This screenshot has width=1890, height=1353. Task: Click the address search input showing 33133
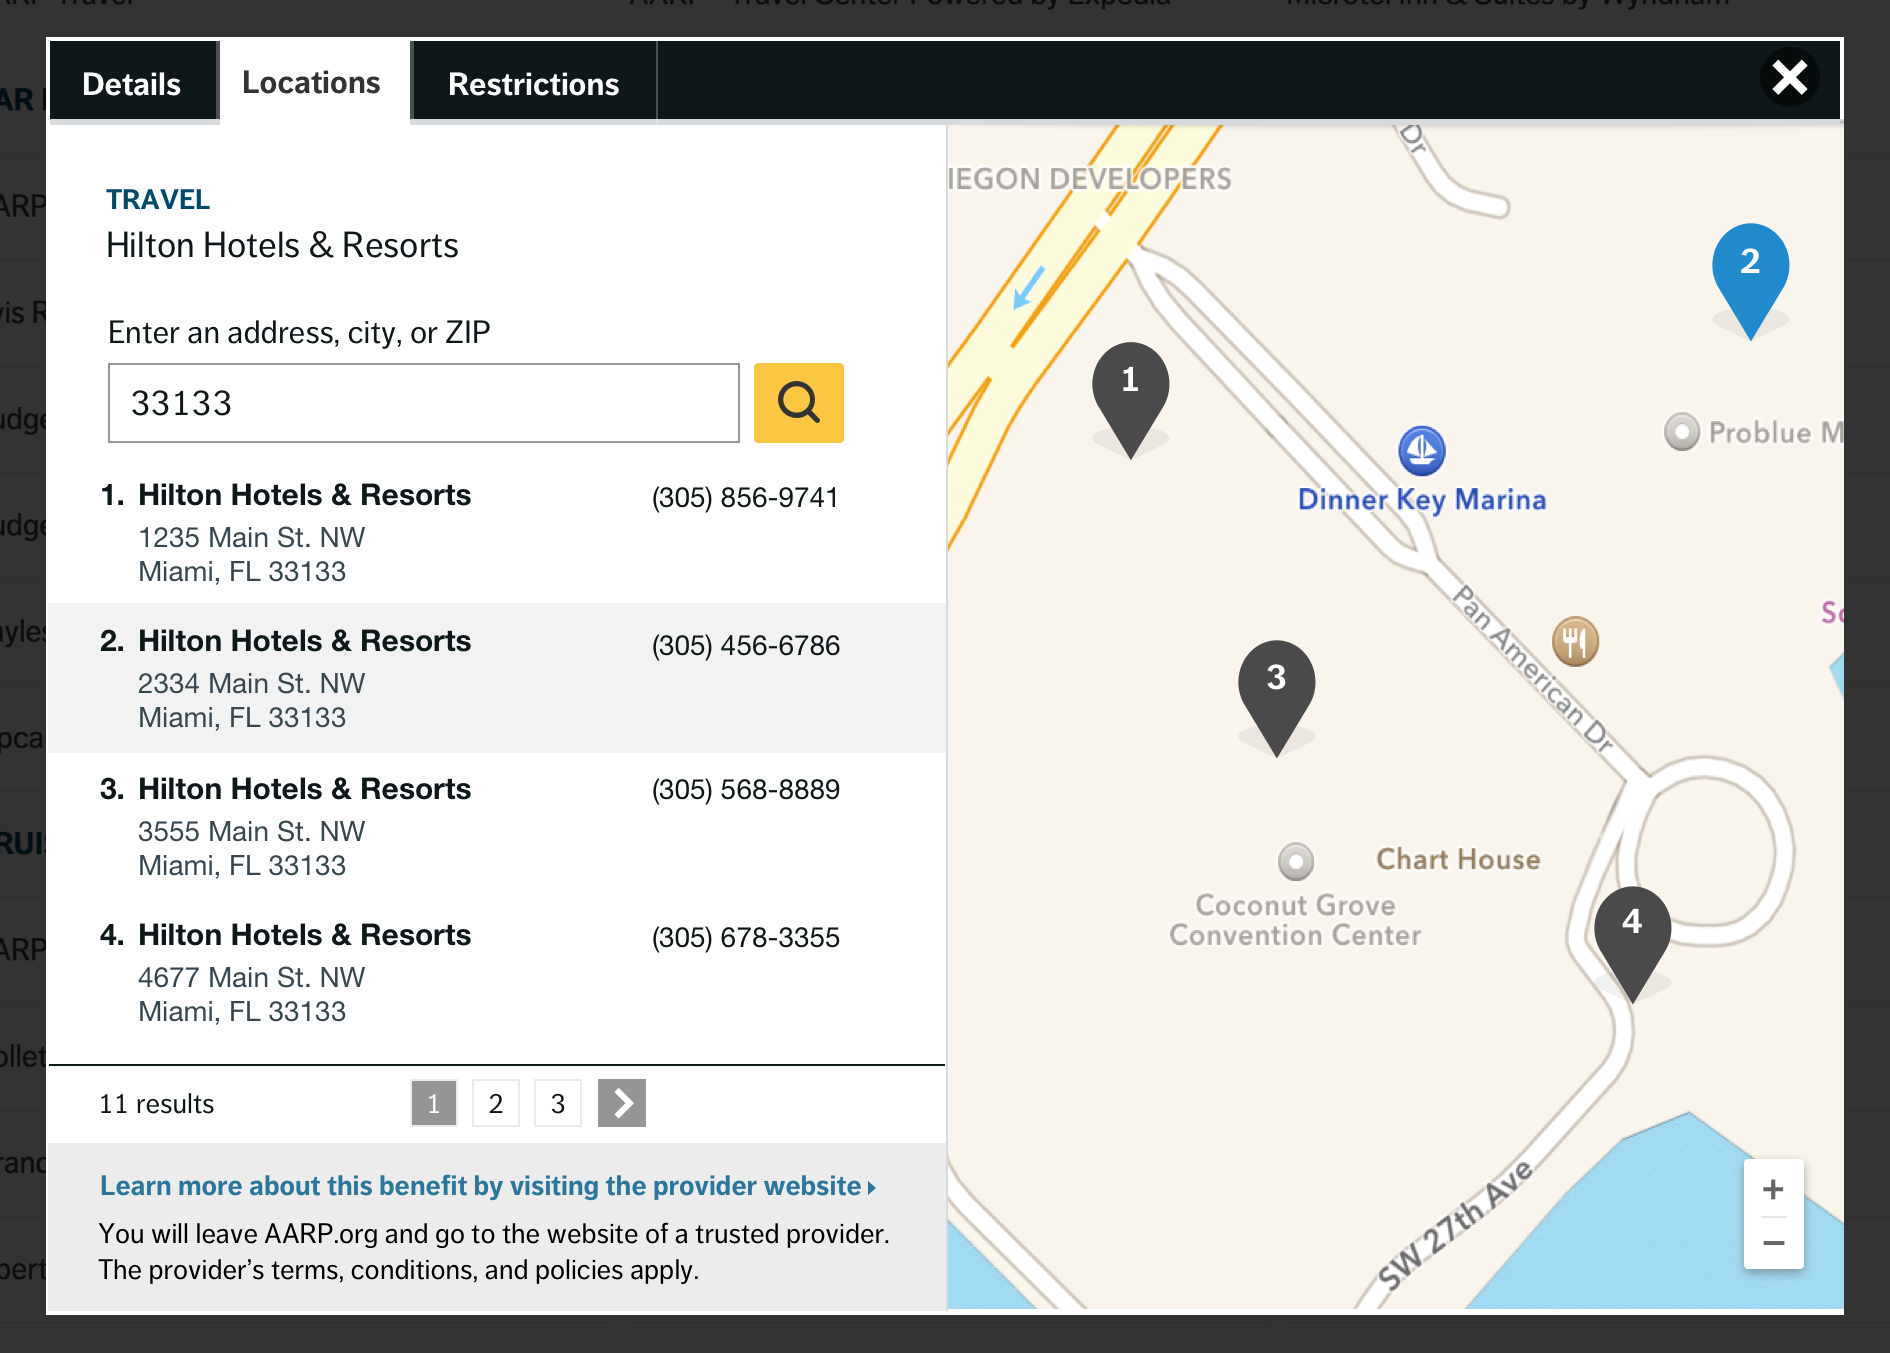point(421,403)
